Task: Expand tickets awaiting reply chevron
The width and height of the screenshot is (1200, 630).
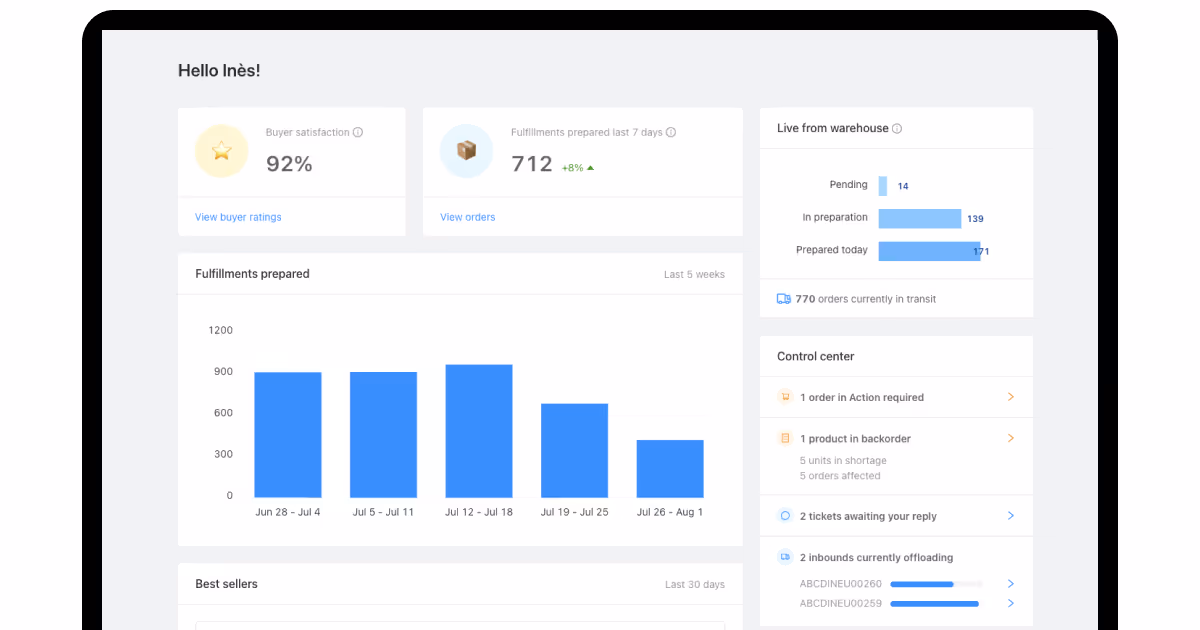Action: (1011, 516)
